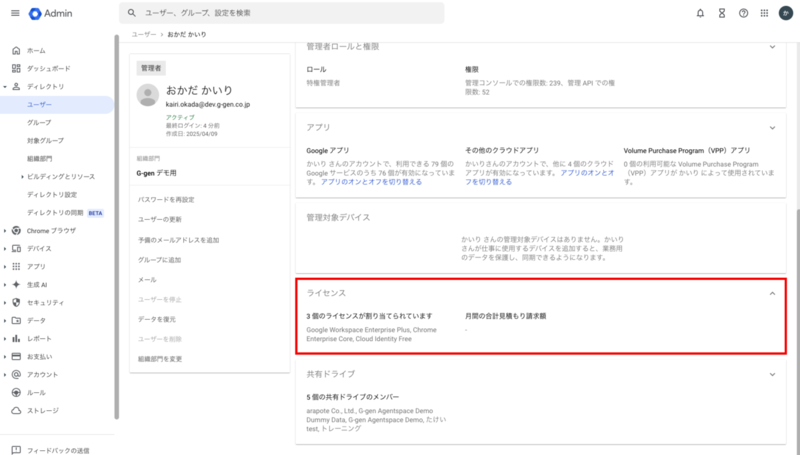Click the user profile avatar picture
This screenshot has height=455, width=800.
pyautogui.click(x=148, y=95)
